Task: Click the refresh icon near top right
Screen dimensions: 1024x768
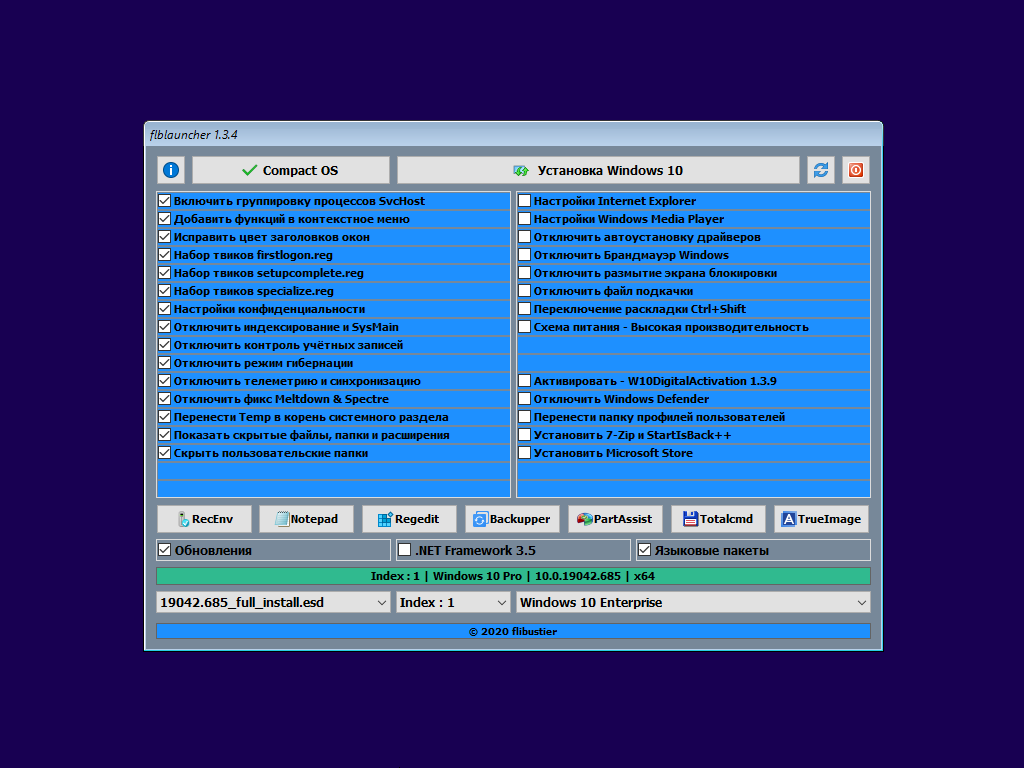Action: (820, 169)
